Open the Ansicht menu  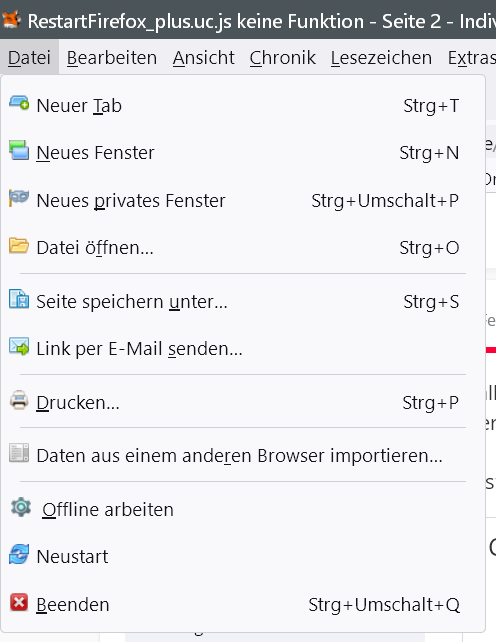204,58
